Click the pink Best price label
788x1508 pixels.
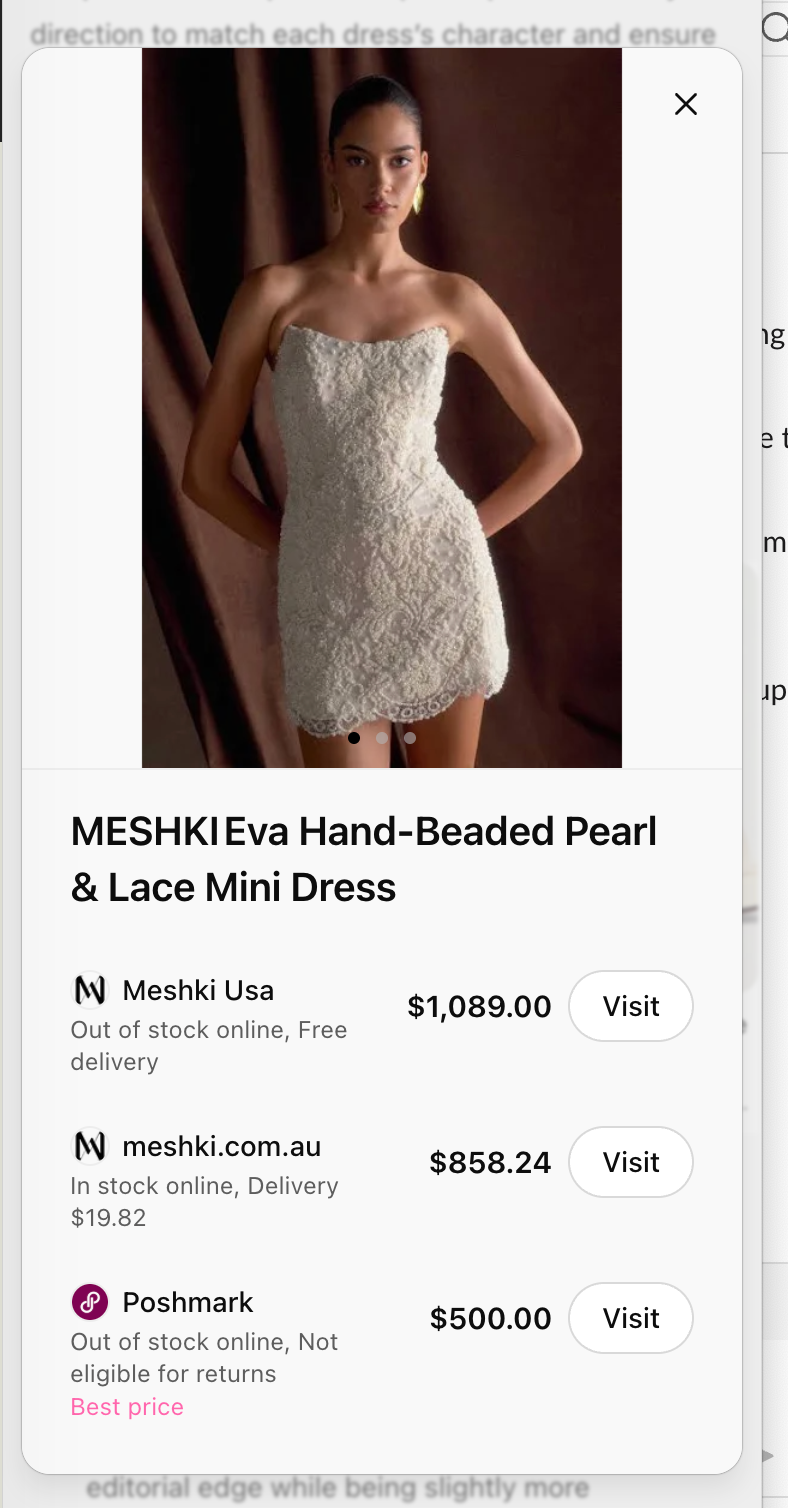point(127,1407)
